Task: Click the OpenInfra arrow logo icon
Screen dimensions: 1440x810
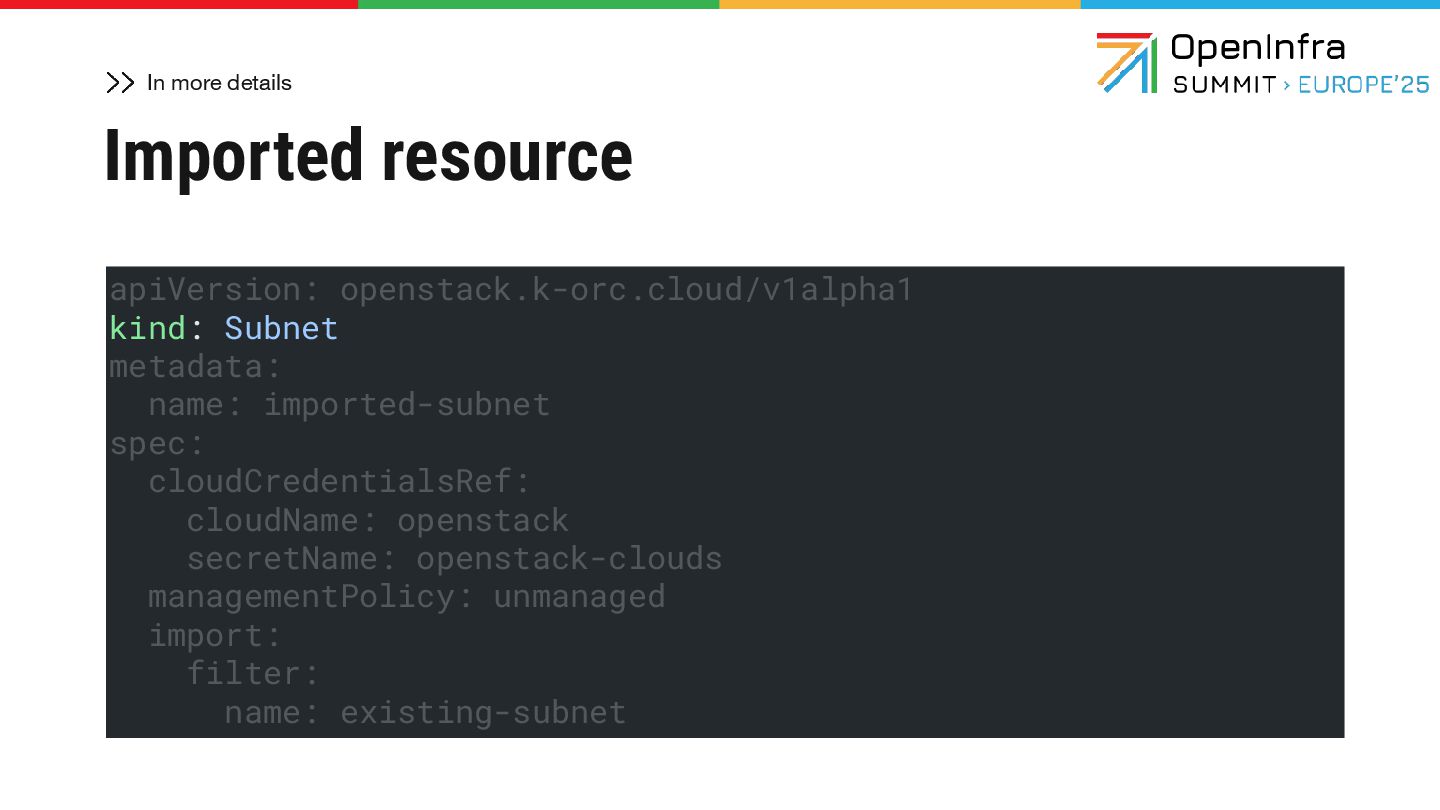Action: point(1126,63)
